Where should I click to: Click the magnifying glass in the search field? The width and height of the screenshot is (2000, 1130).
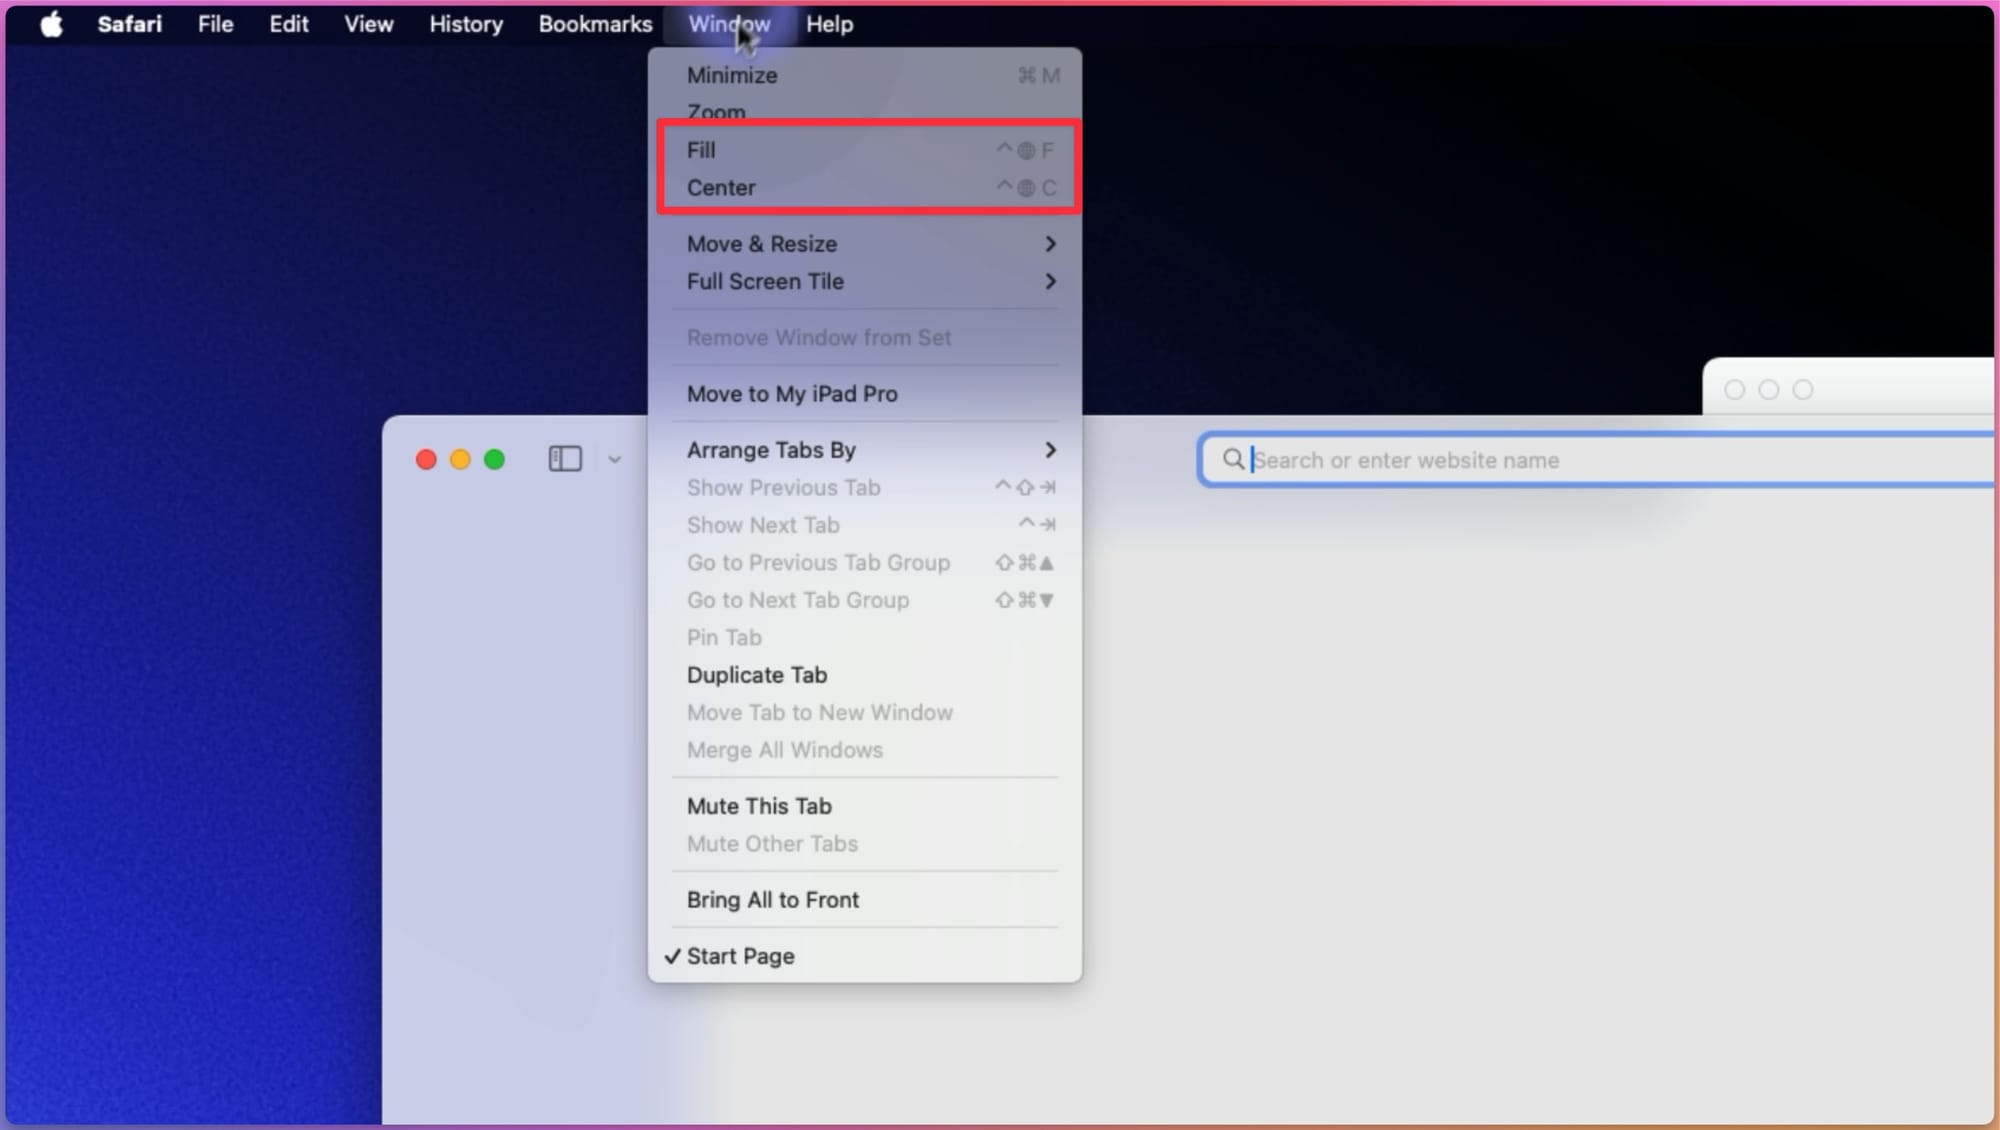1234,459
